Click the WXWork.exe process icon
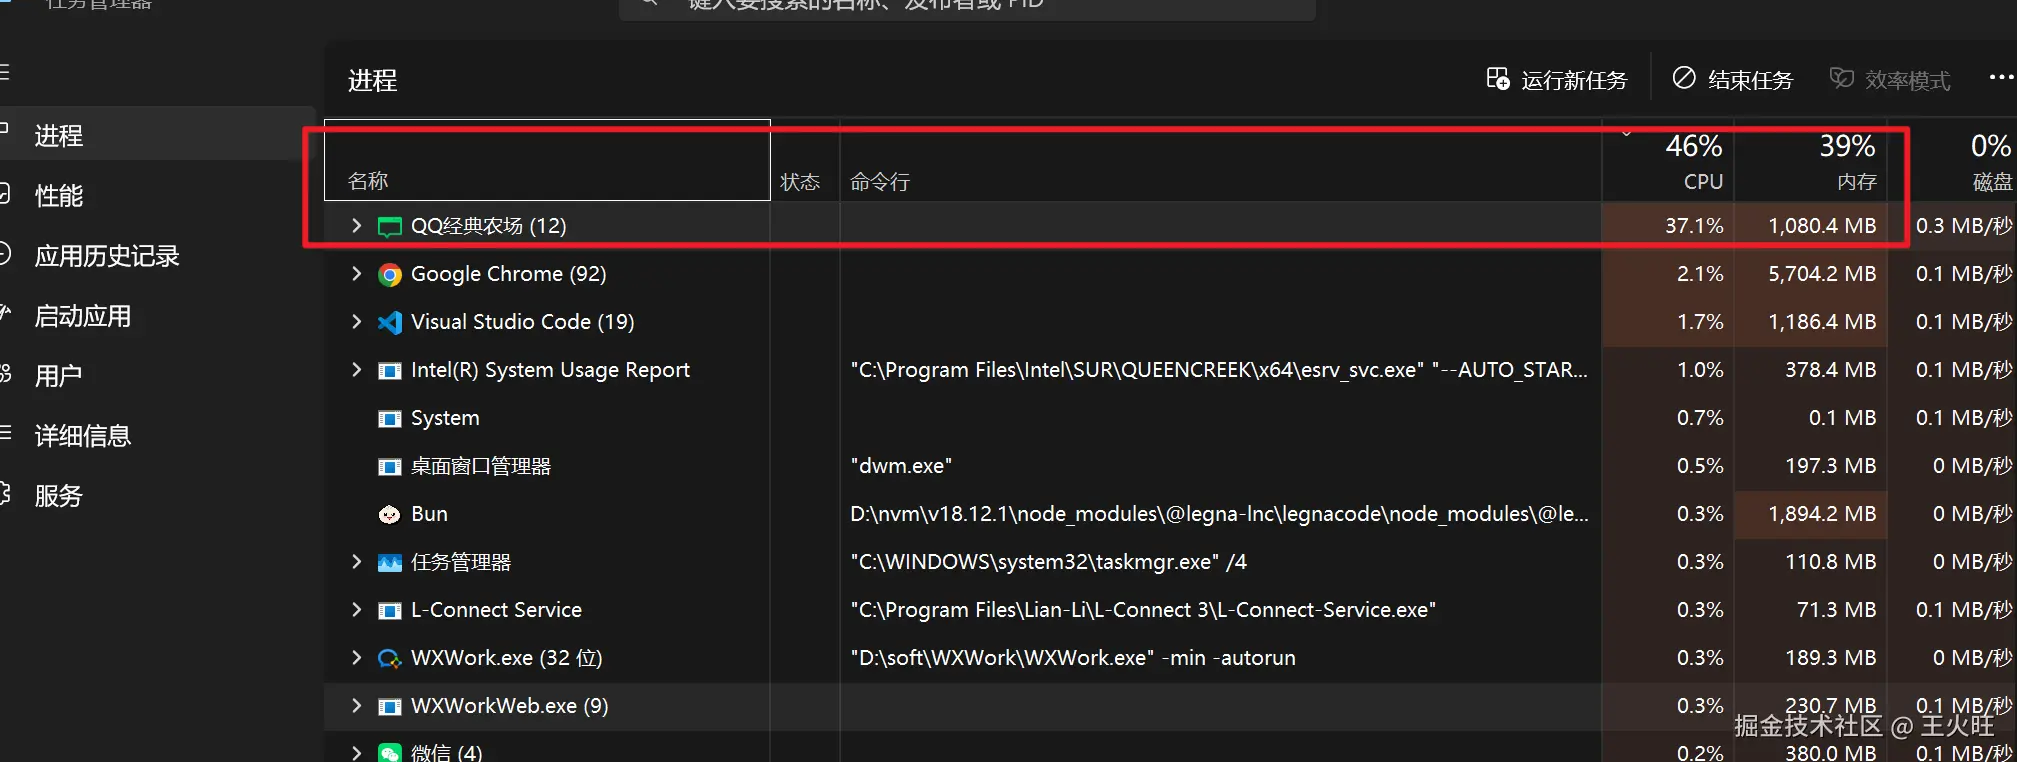 [x=390, y=659]
